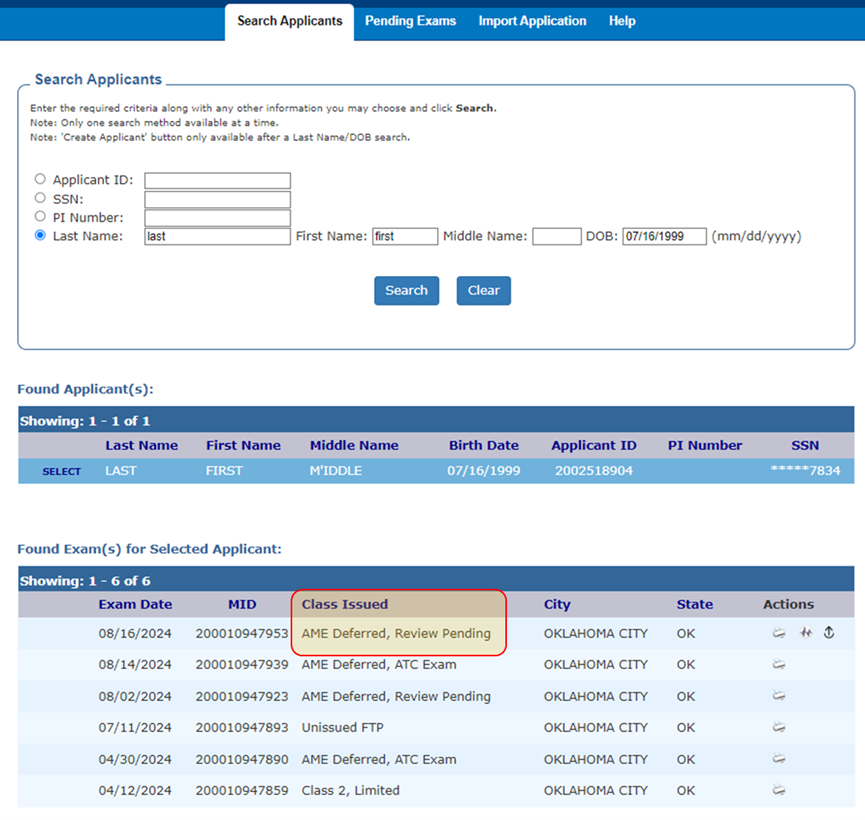Print the 08/02/2024 exam record
Viewport: 865px width, 820px height.
click(778, 696)
